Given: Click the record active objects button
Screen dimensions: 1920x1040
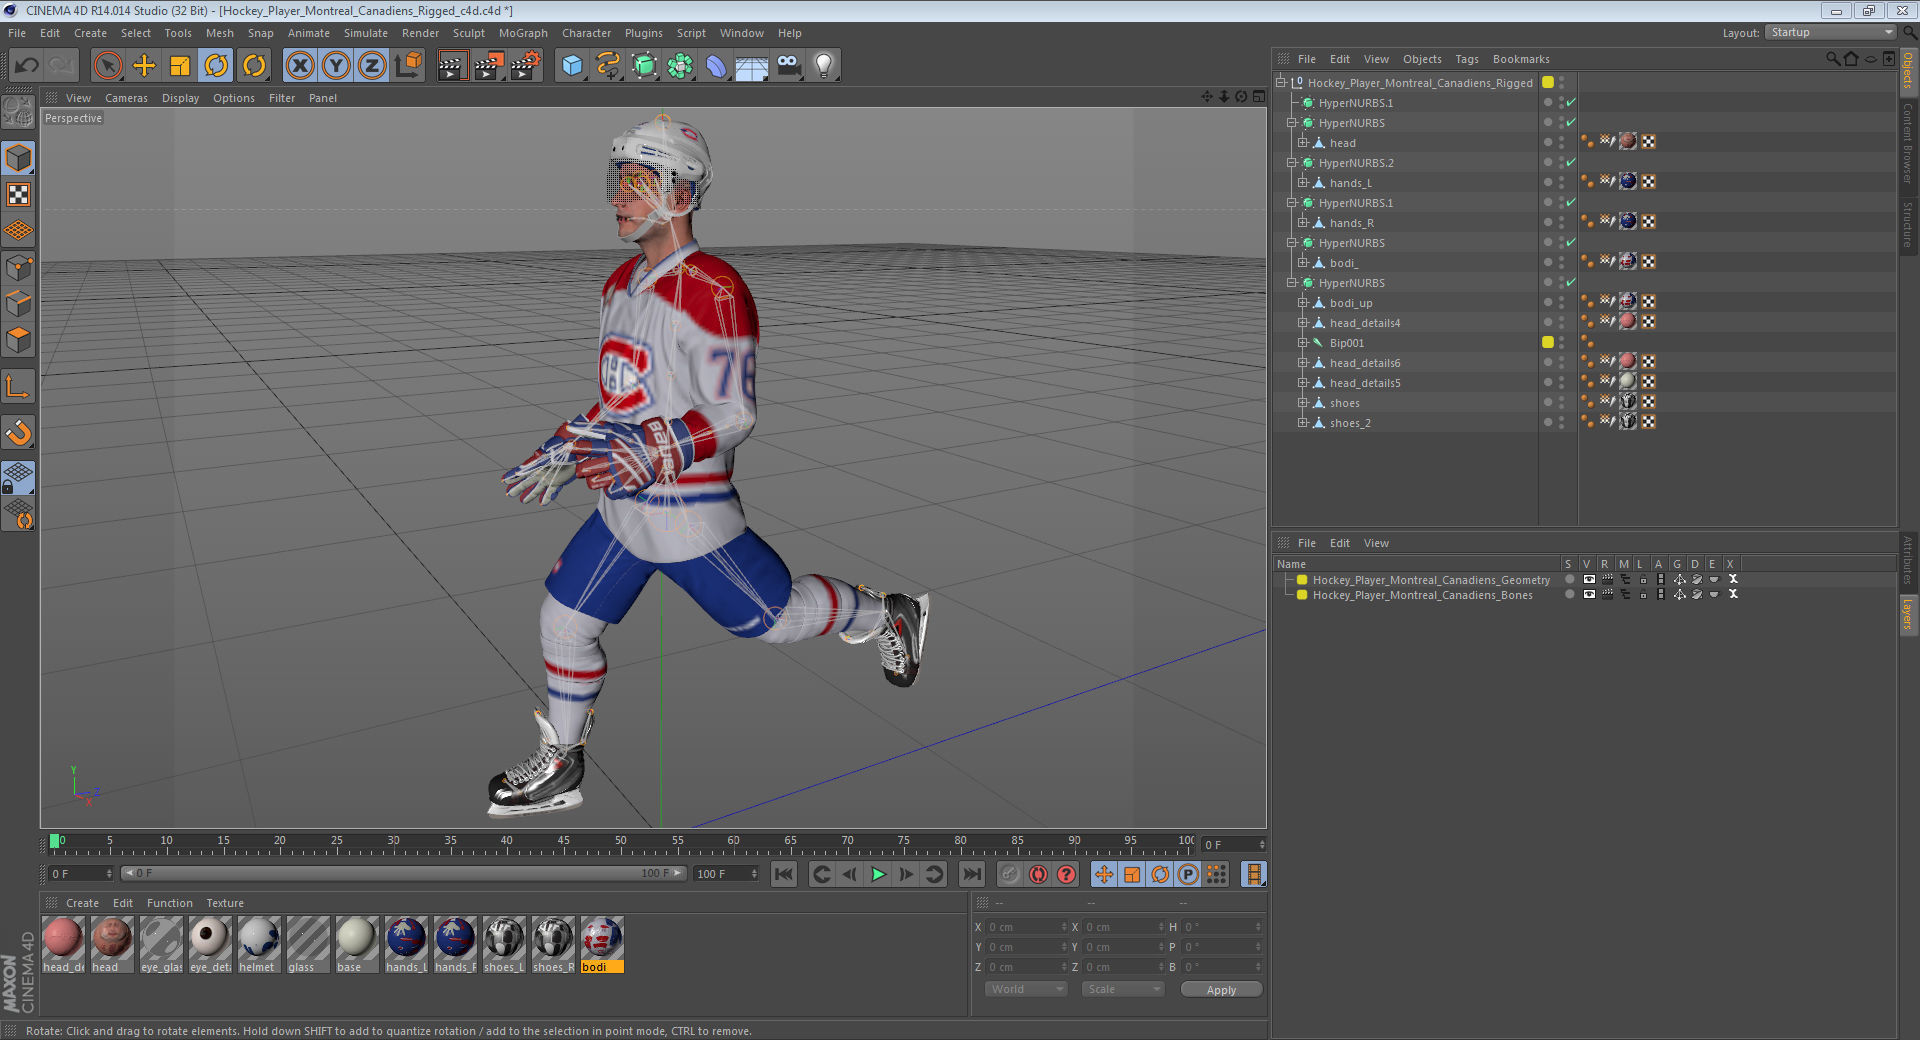Looking at the screenshot, I should click(1010, 874).
